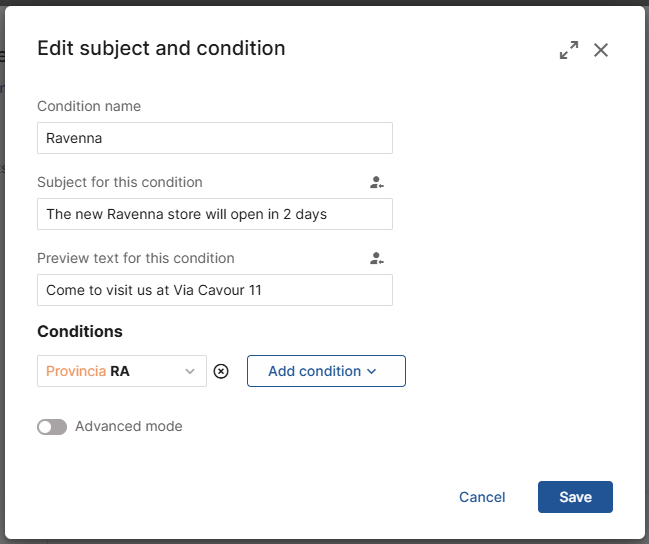
Task: Click the 'Subject for this condition' label
Action: [x=120, y=183]
